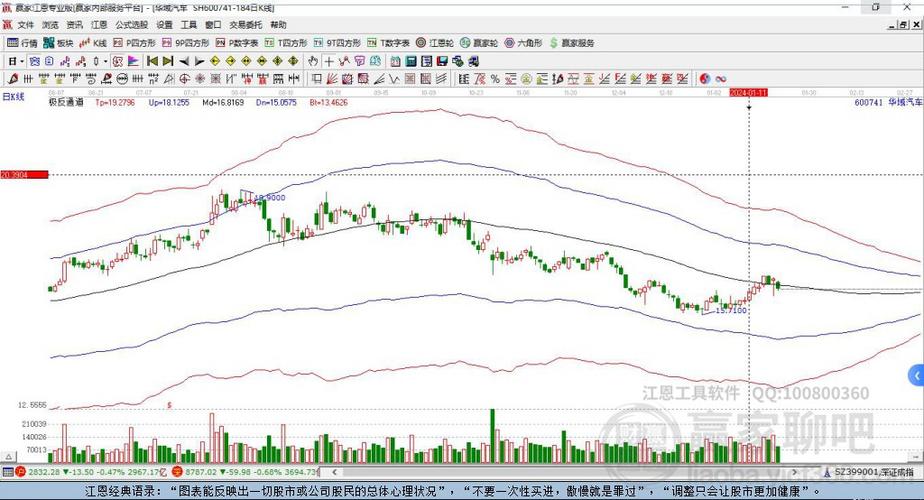
Task: Open the 工具 menu
Action: tap(189, 25)
